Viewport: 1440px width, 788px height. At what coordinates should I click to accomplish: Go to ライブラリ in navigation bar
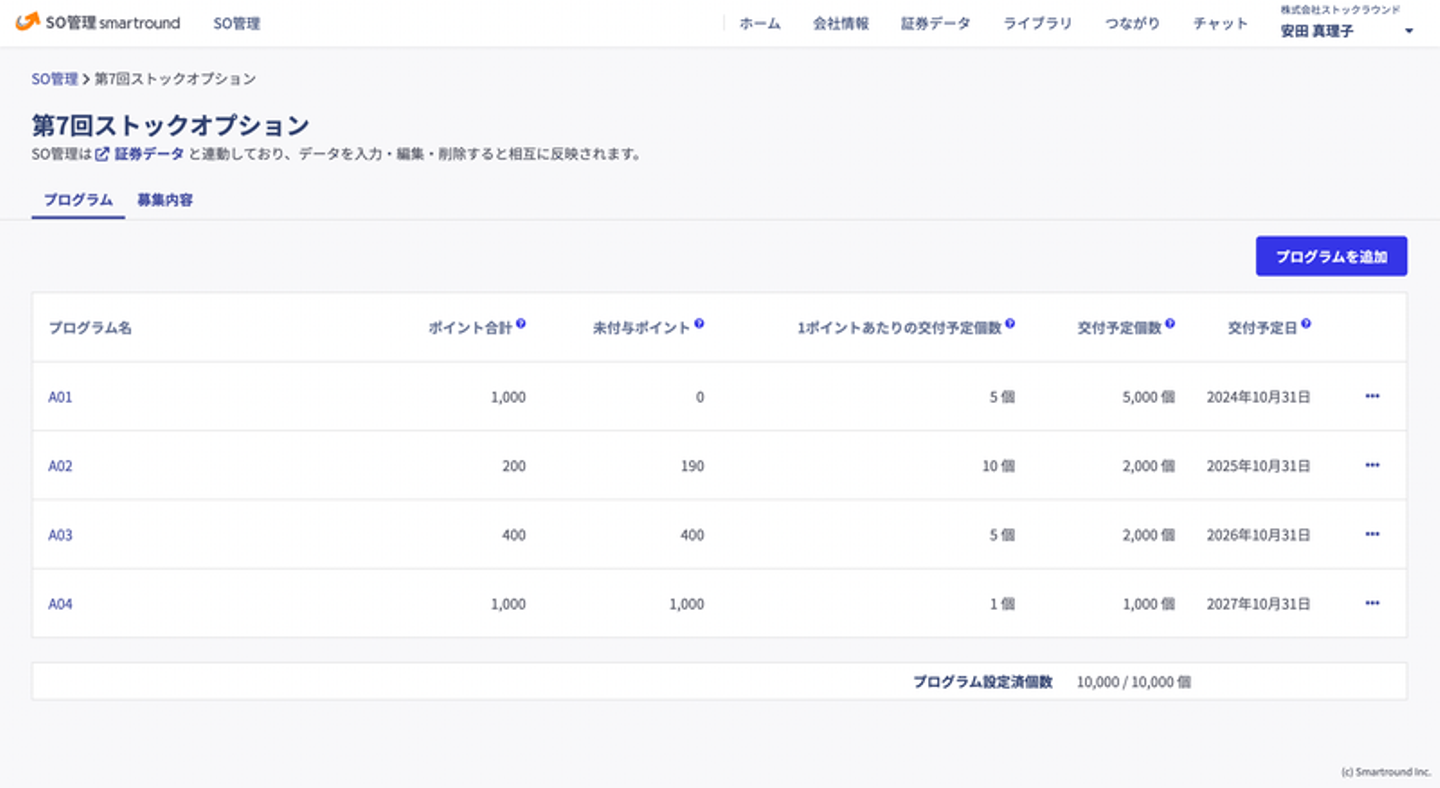click(1037, 23)
